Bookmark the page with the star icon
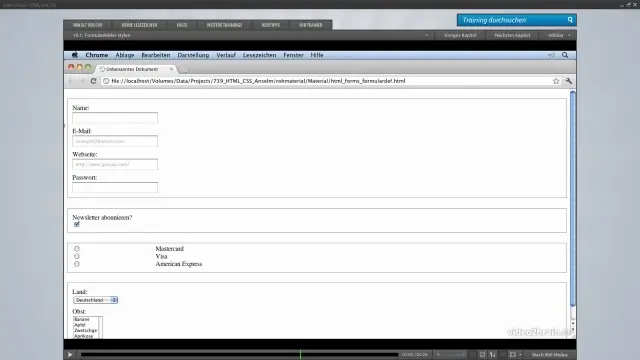The height and width of the screenshot is (360, 640). pyautogui.click(x=556, y=81)
